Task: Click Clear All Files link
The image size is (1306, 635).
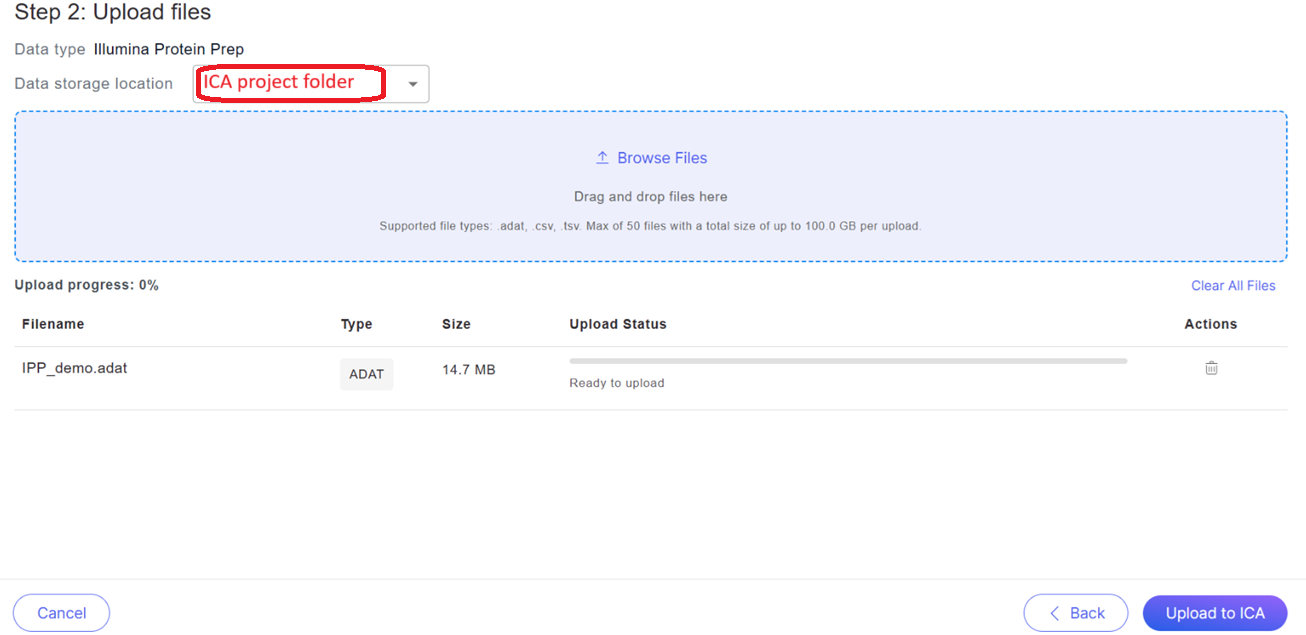Action: (x=1233, y=286)
